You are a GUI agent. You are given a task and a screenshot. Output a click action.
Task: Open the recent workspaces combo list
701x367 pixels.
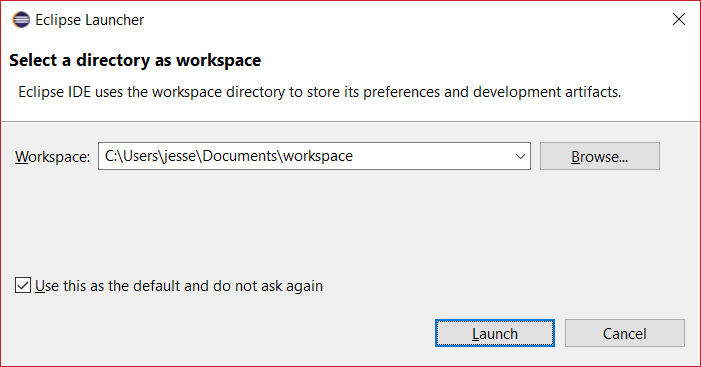520,156
